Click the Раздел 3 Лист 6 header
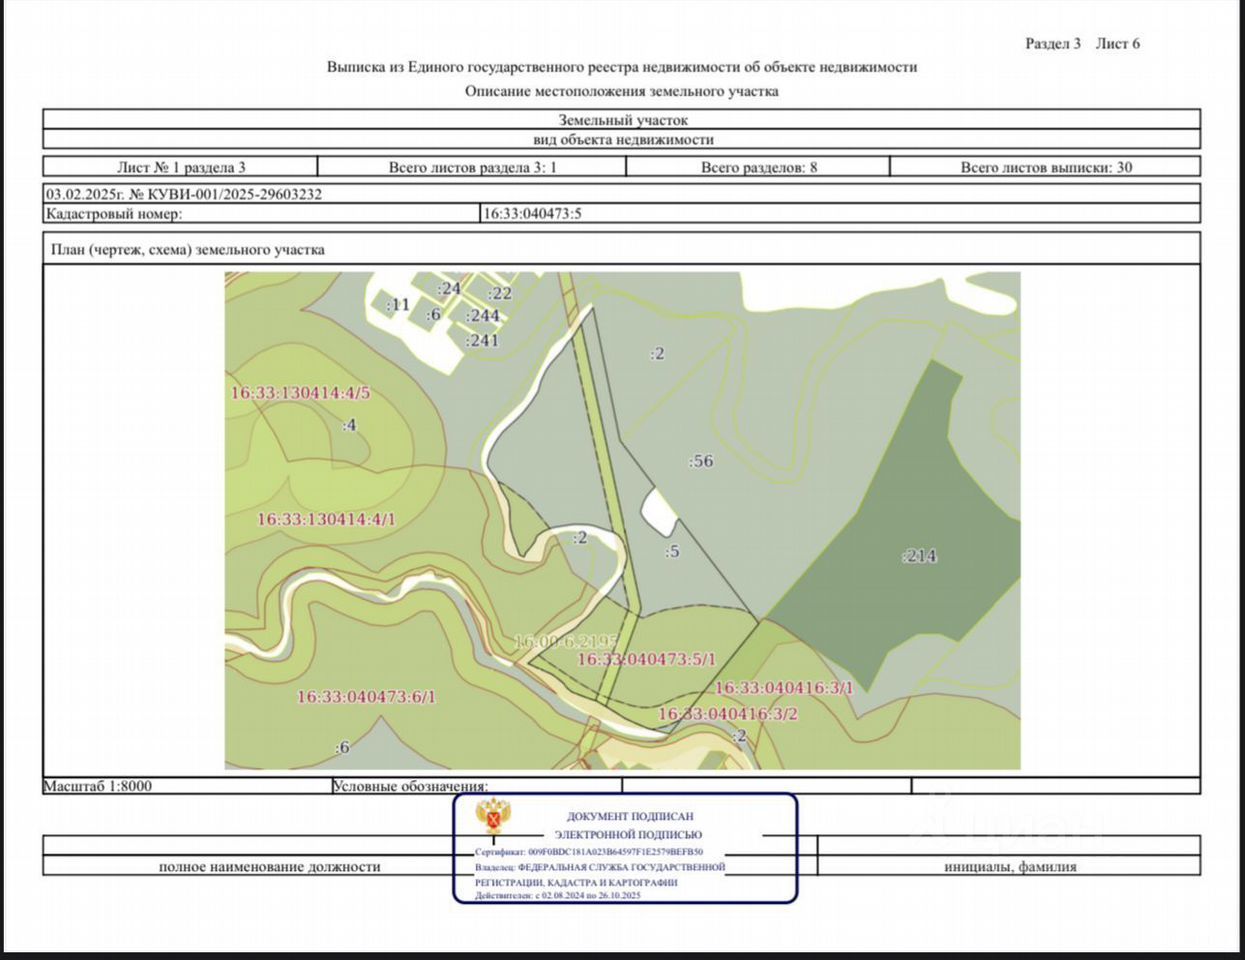The height and width of the screenshot is (960, 1245). click(x=1083, y=43)
